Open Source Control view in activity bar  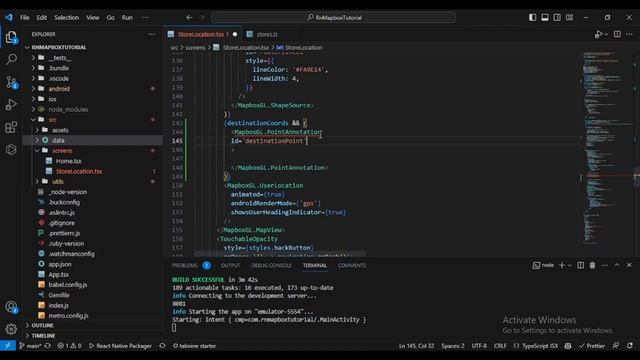pos(11,82)
